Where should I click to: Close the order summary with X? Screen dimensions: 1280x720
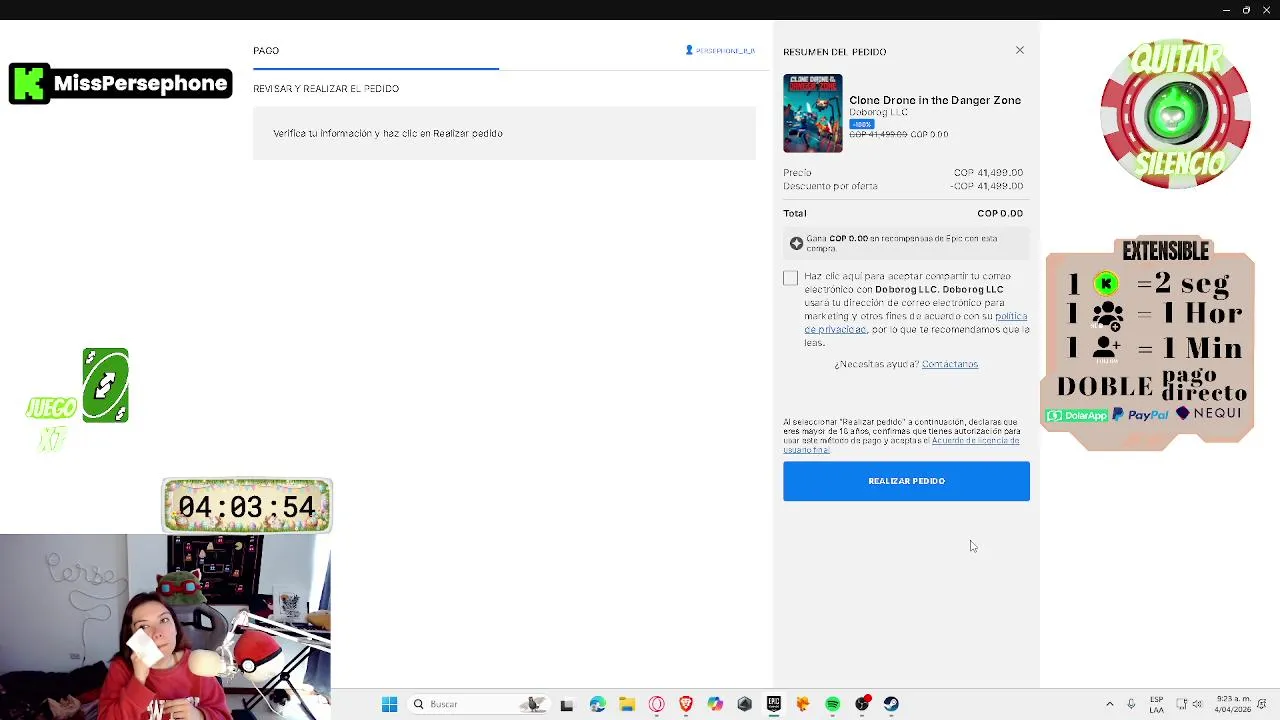[1020, 50]
